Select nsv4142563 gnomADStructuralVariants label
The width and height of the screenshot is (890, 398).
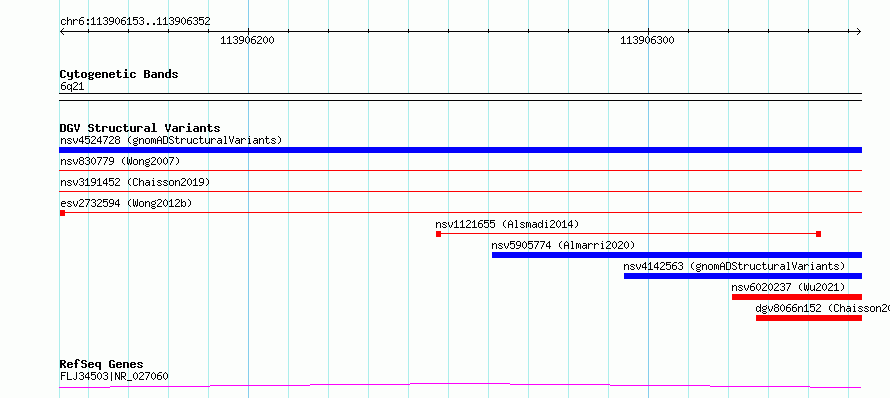(734, 266)
